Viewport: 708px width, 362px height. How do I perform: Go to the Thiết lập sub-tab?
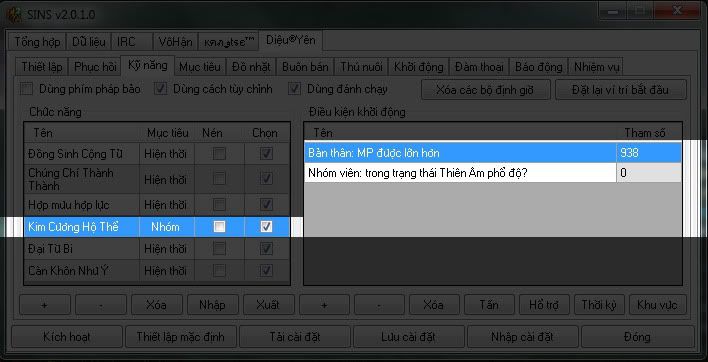click(x=42, y=67)
